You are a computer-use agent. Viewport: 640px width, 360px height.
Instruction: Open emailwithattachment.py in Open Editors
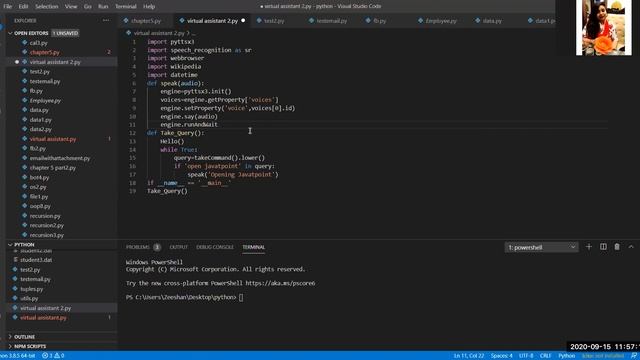(x=60, y=158)
